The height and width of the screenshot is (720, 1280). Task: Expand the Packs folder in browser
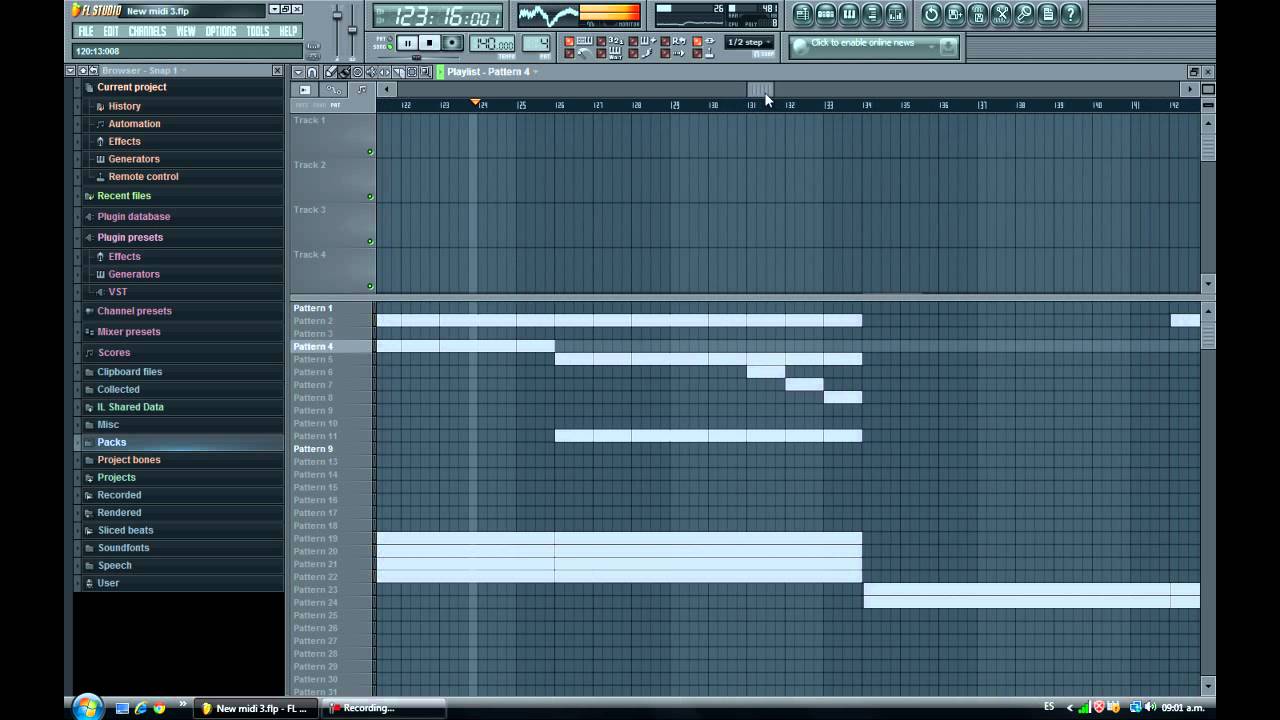click(x=111, y=442)
